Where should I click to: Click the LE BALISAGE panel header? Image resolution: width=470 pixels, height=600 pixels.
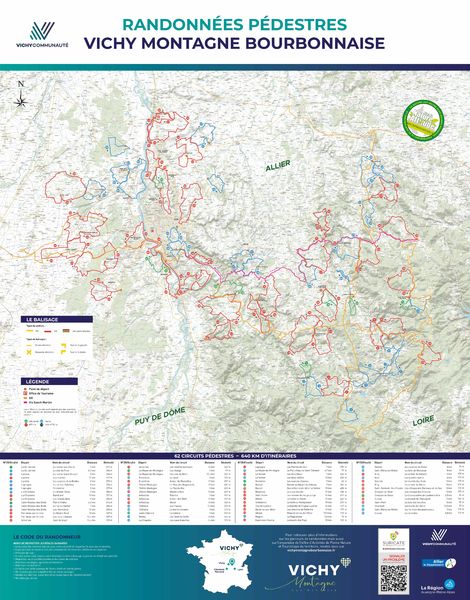pos(57,319)
